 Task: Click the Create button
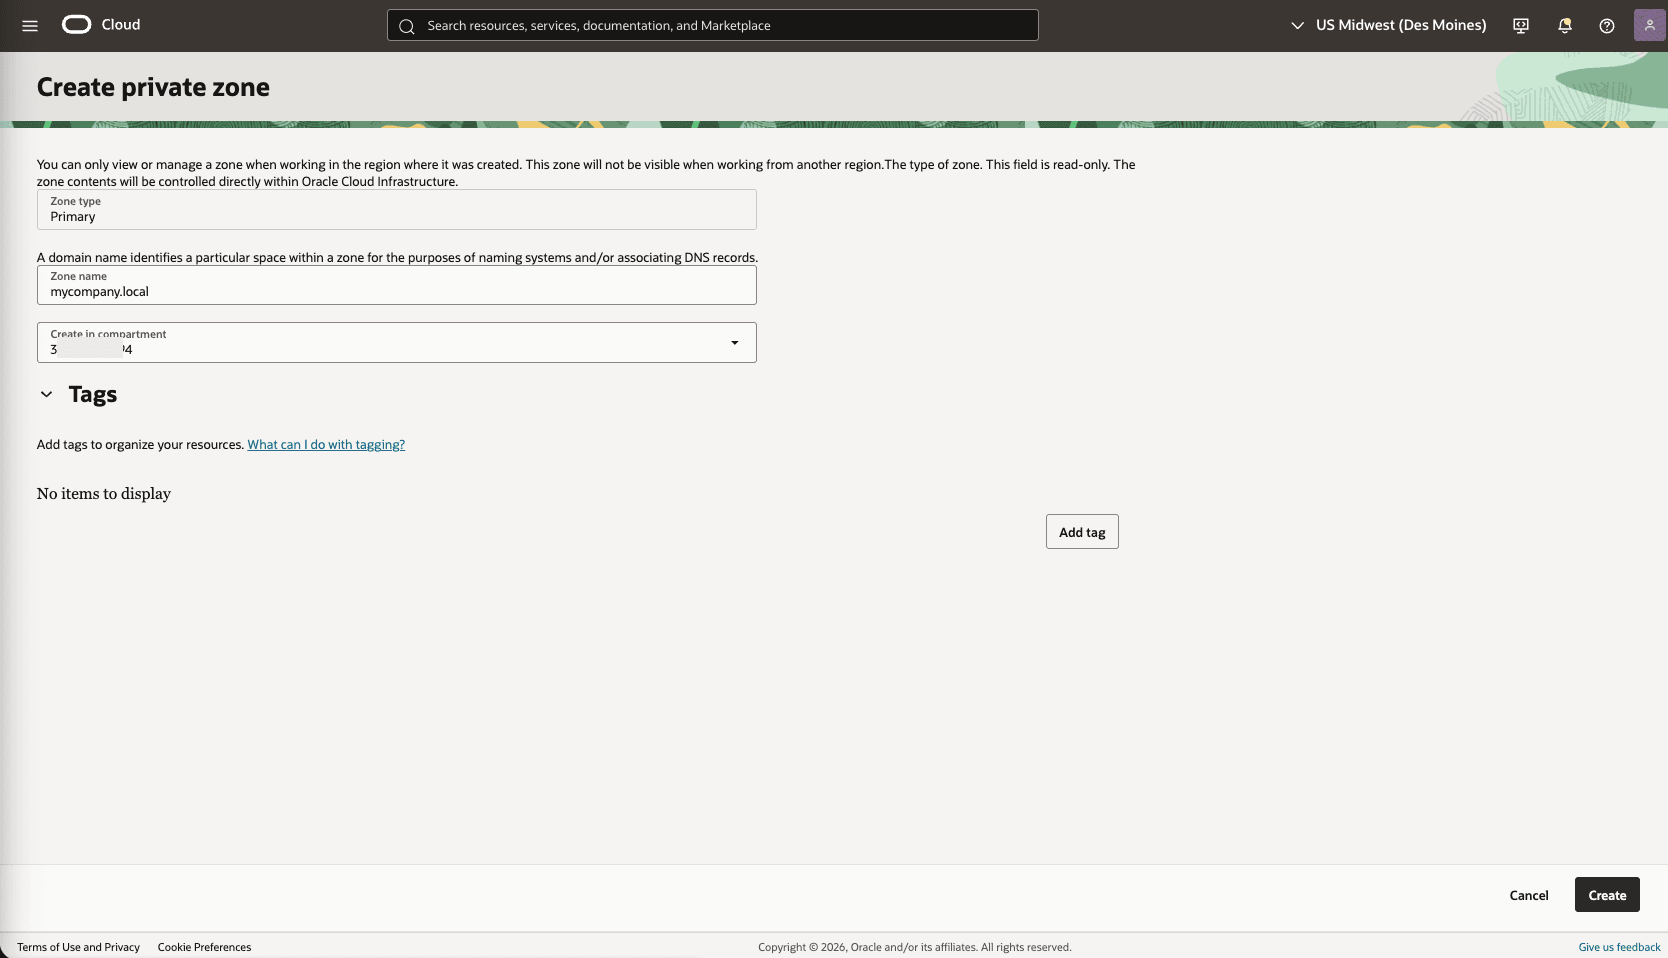(x=1606, y=895)
